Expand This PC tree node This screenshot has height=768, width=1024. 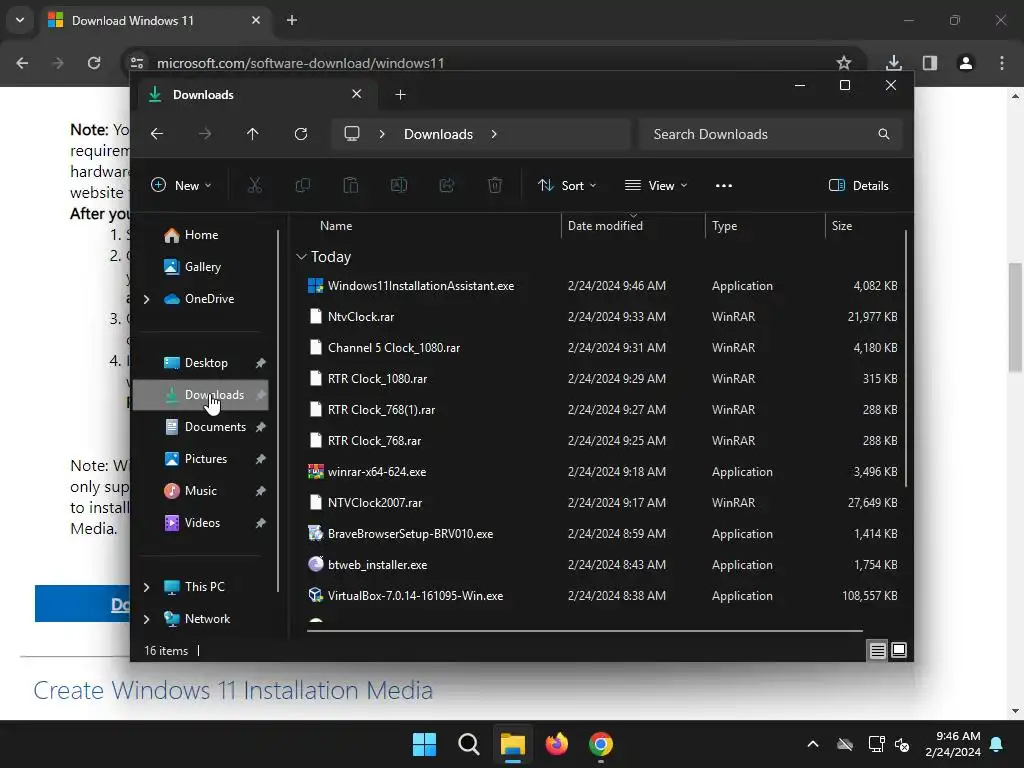[x=146, y=587]
